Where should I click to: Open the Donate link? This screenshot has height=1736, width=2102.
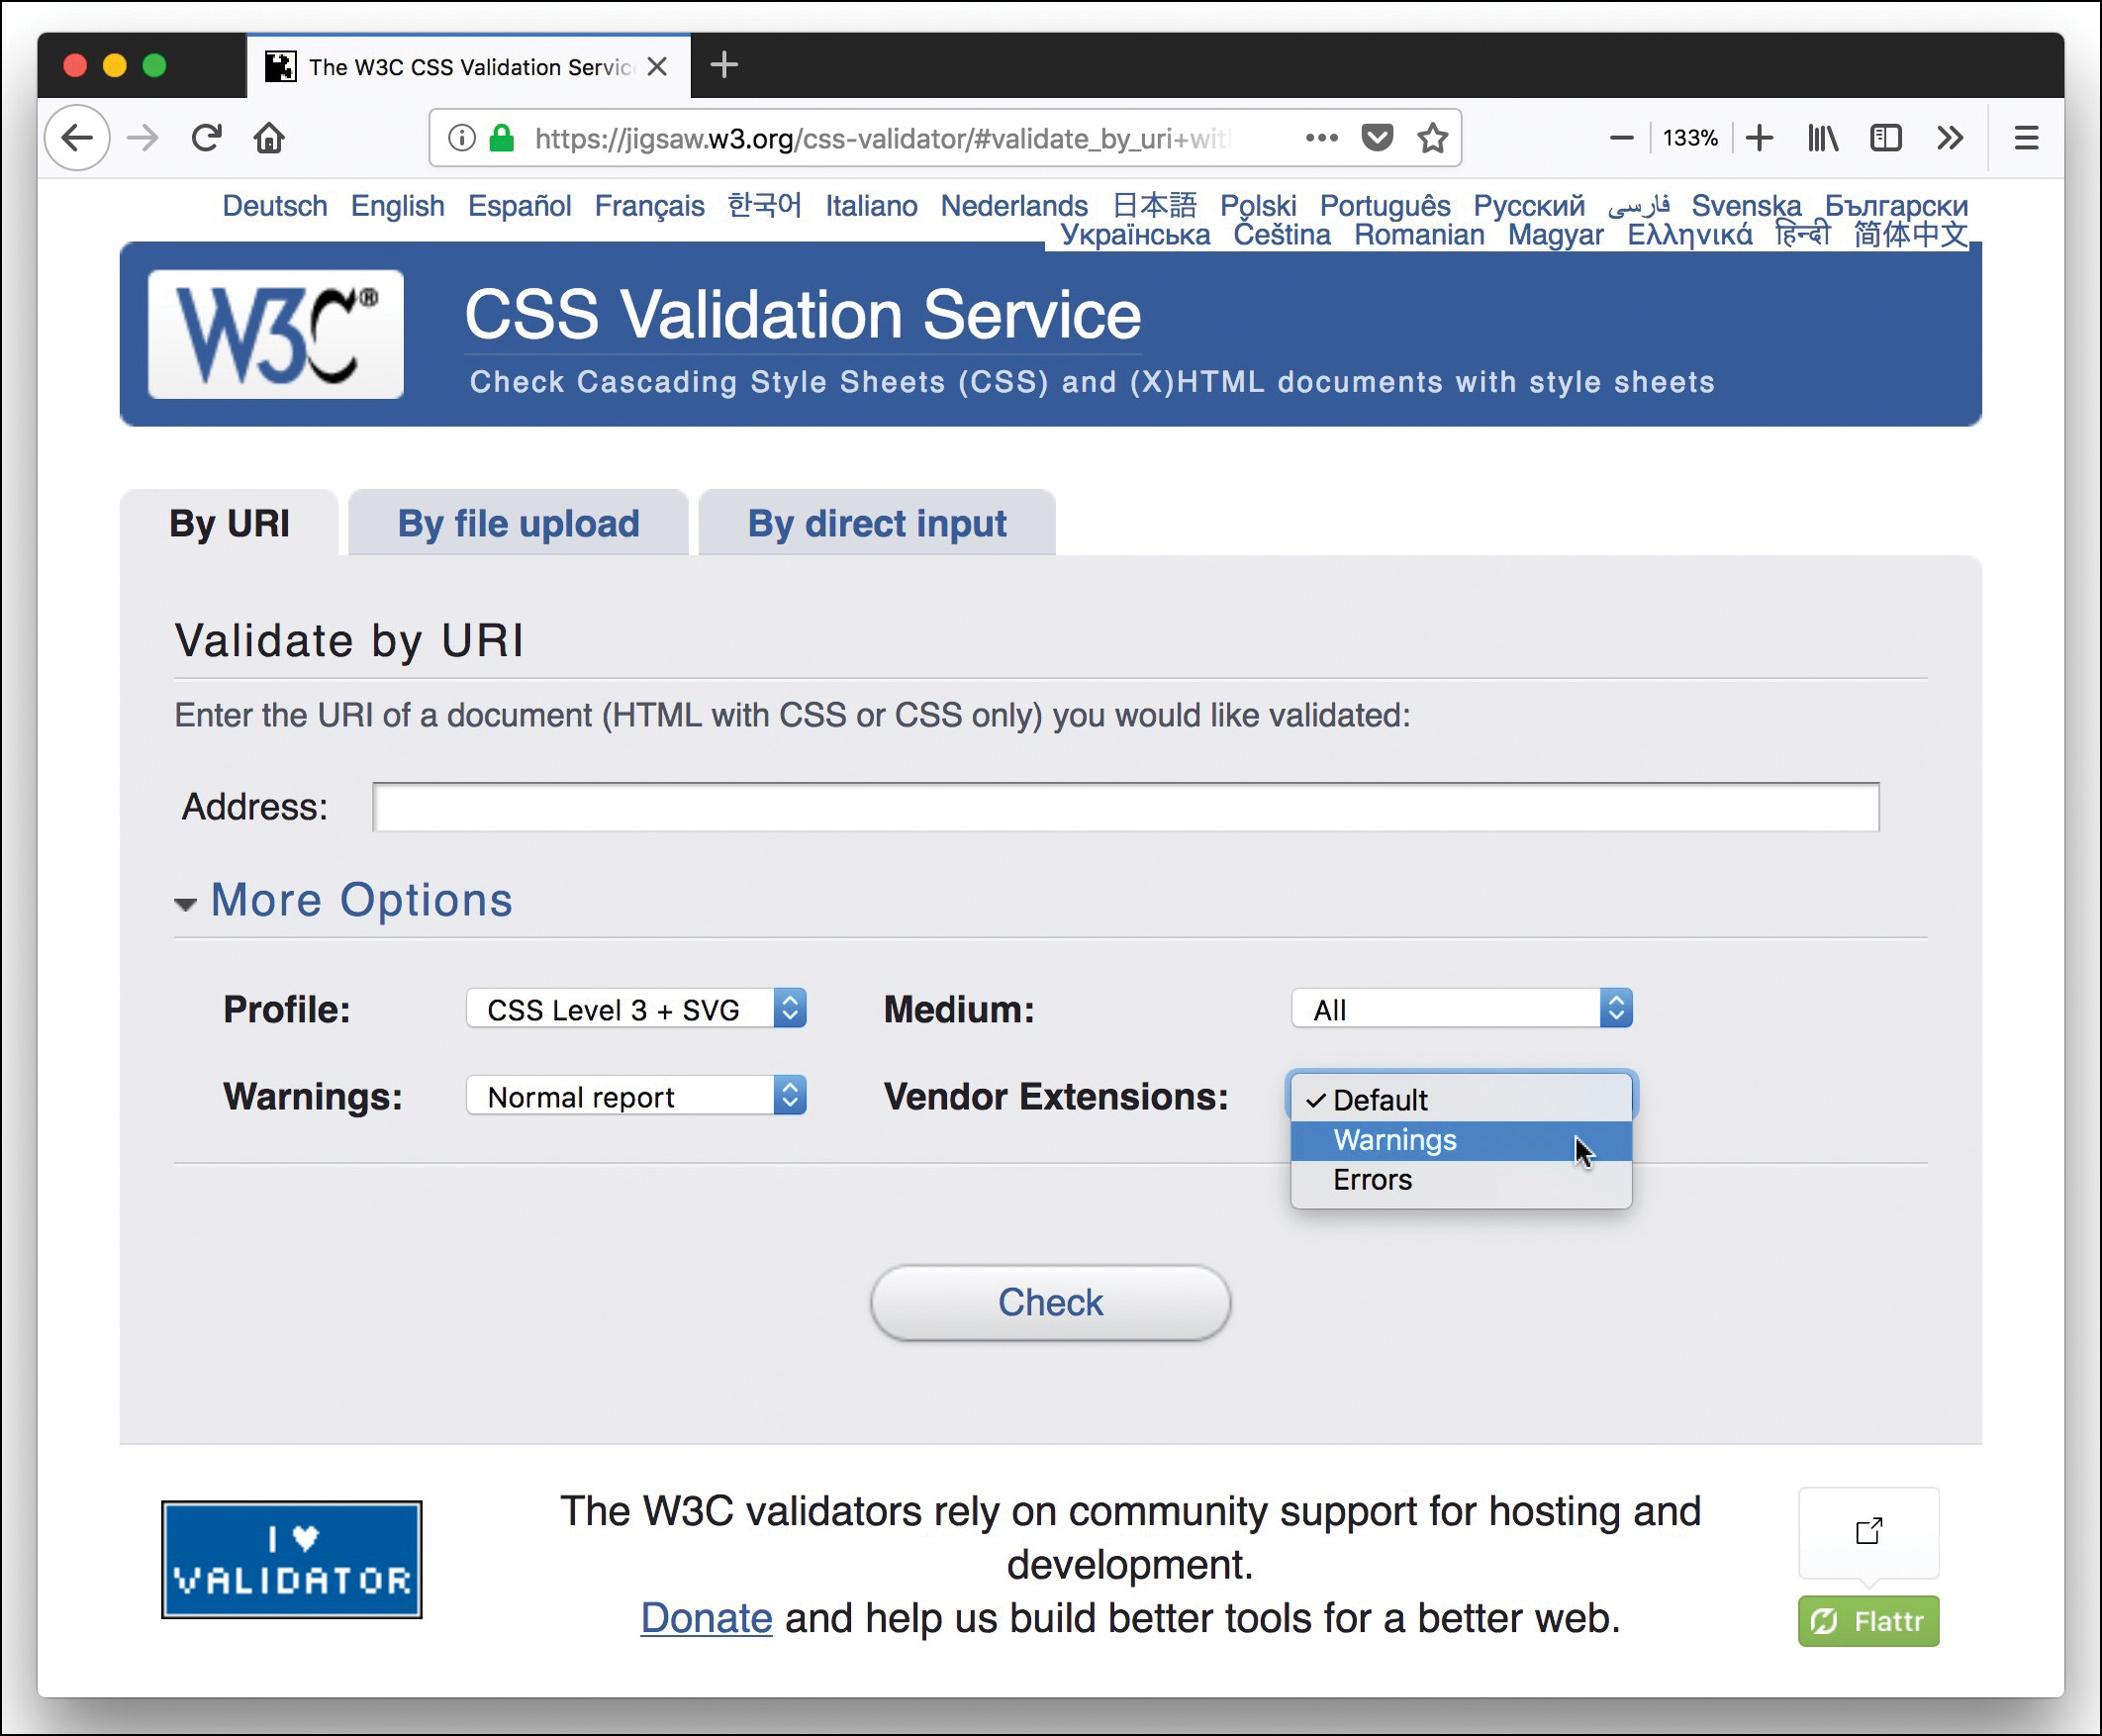tap(706, 1617)
